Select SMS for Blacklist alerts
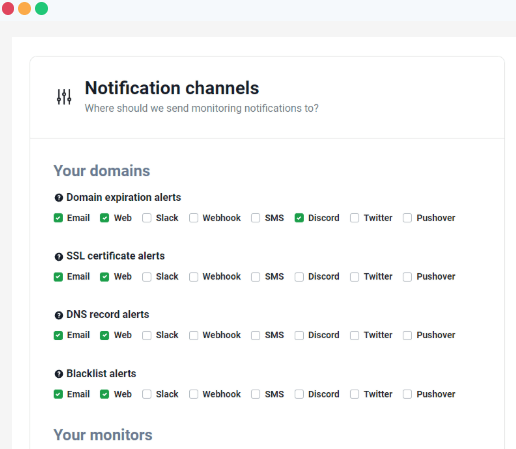Viewport: 516px width, 449px height. coord(256,394)
